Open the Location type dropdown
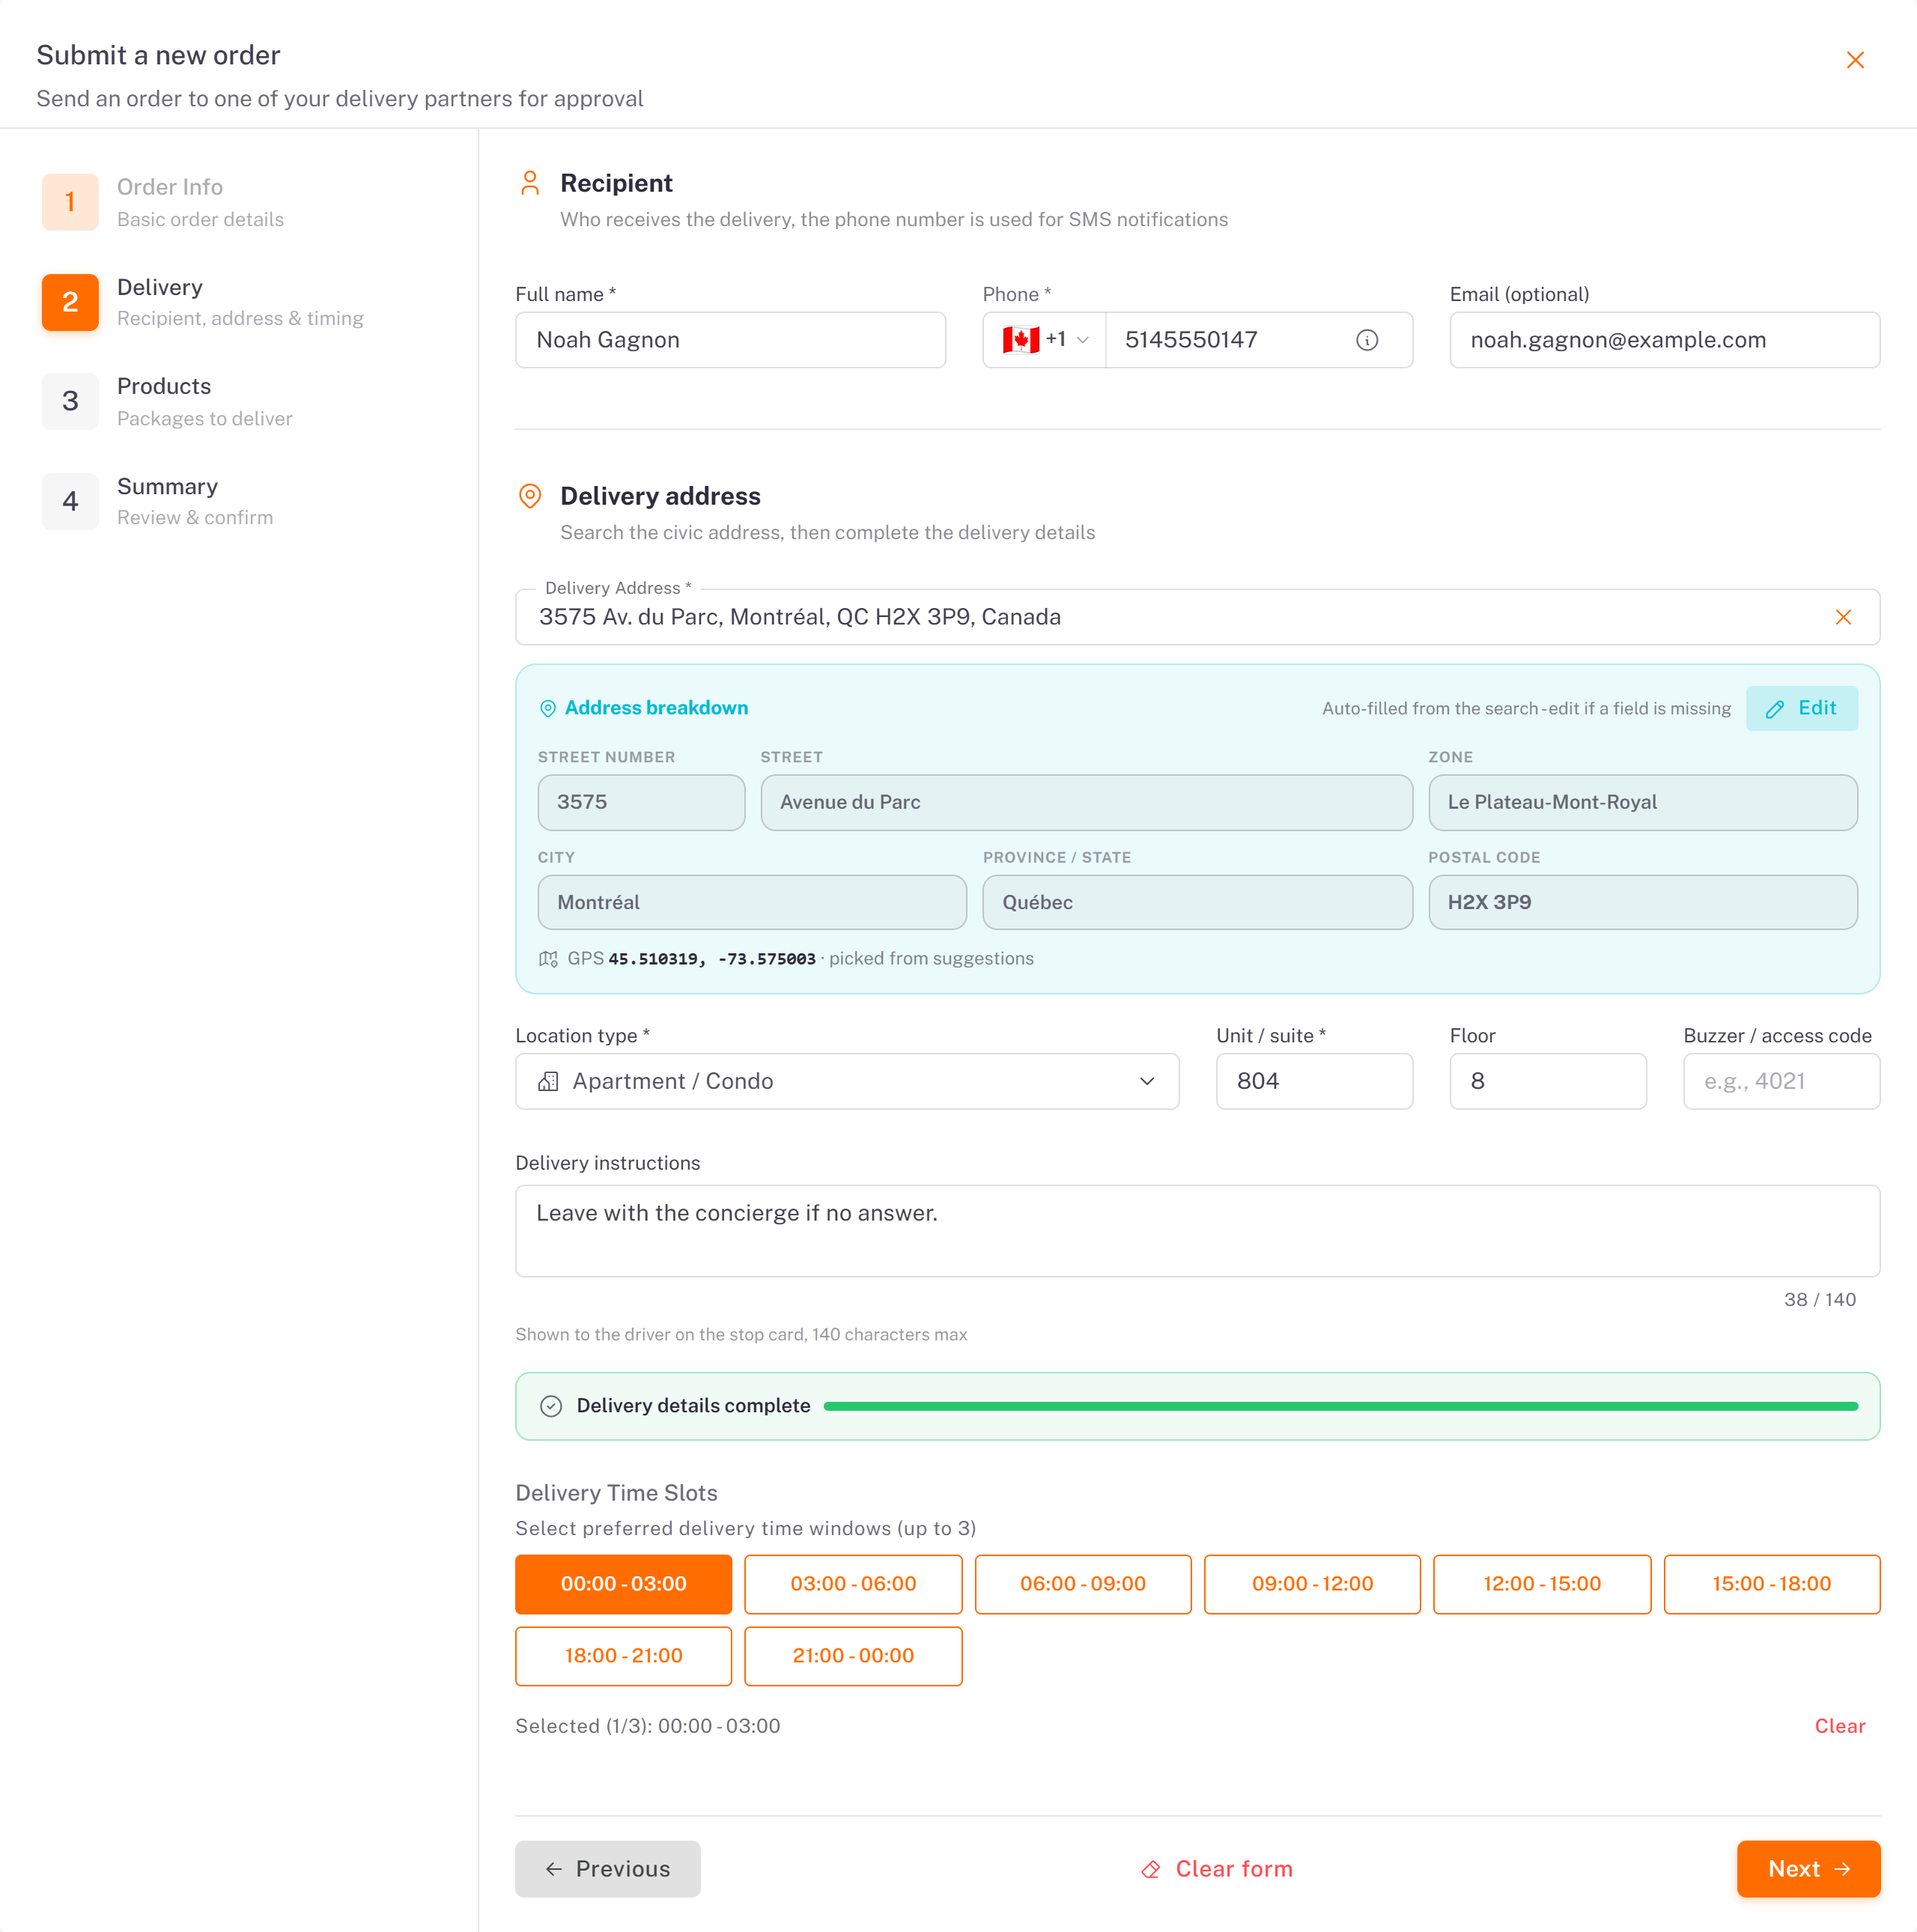Image resolution: width=1917 pixels, height=1932 pixels. pos(846,1081)
